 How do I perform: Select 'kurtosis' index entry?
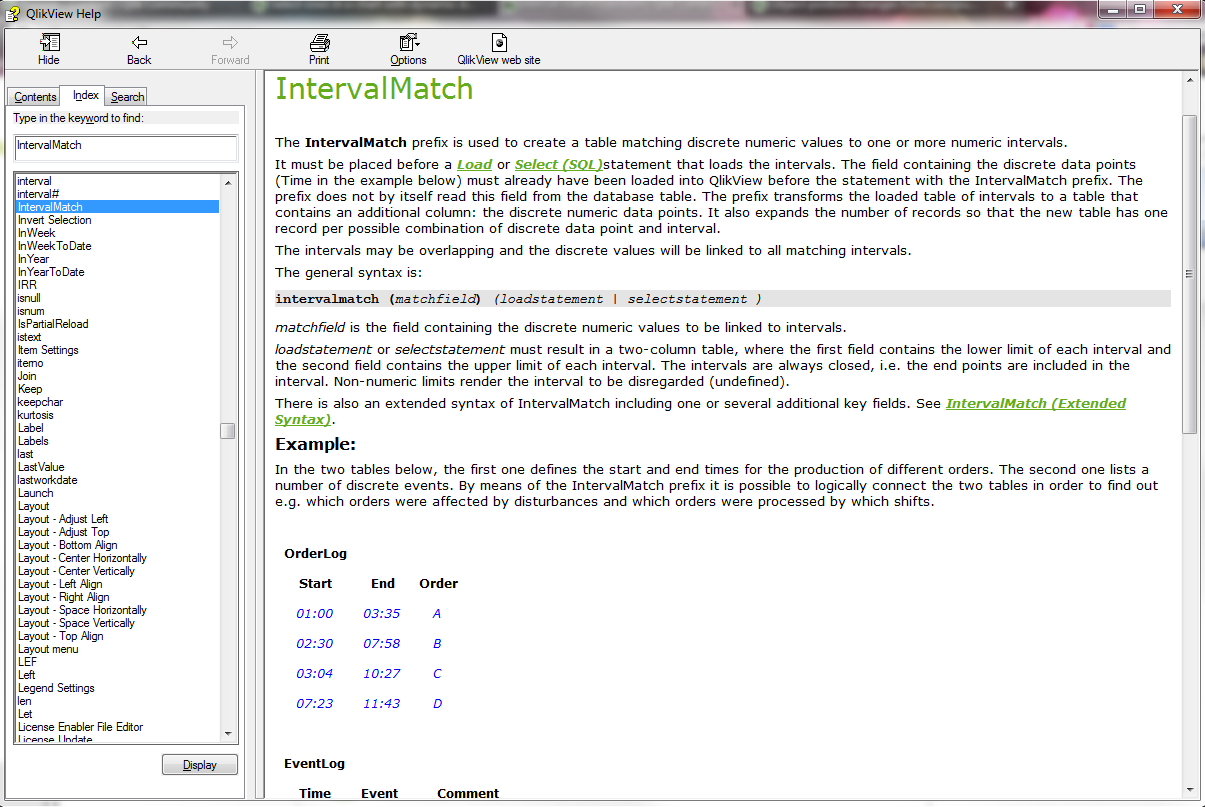click(x=36, y=415)
